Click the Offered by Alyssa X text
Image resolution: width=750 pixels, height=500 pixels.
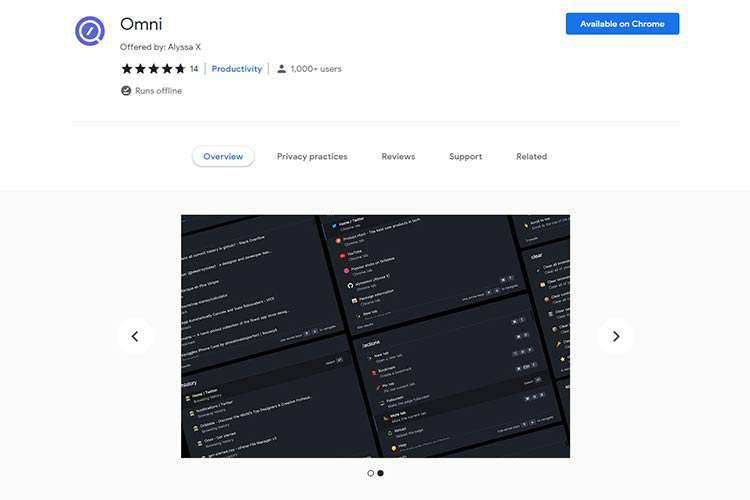[x=158, y=47]
